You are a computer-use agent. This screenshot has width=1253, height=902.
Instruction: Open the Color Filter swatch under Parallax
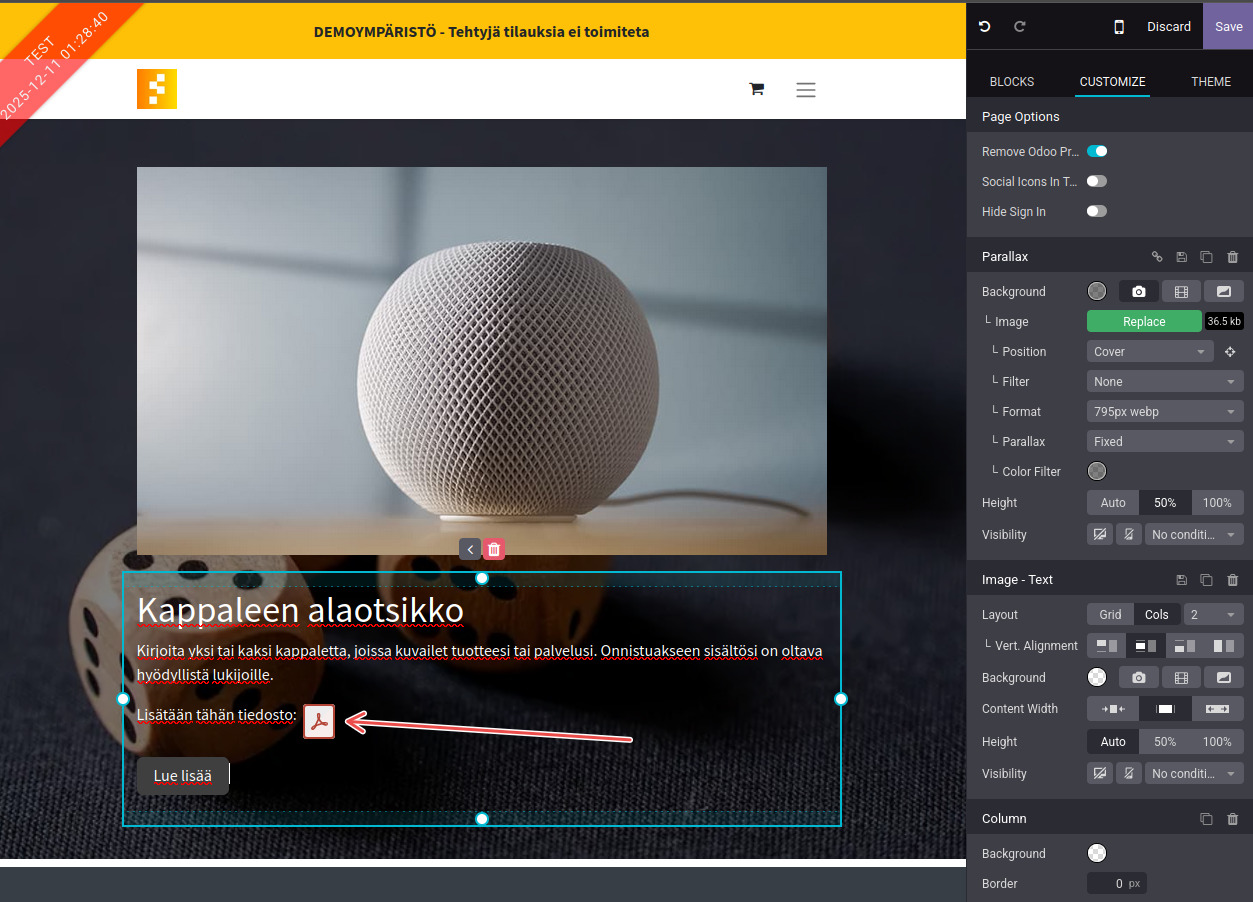click(x=1097, y=472)
